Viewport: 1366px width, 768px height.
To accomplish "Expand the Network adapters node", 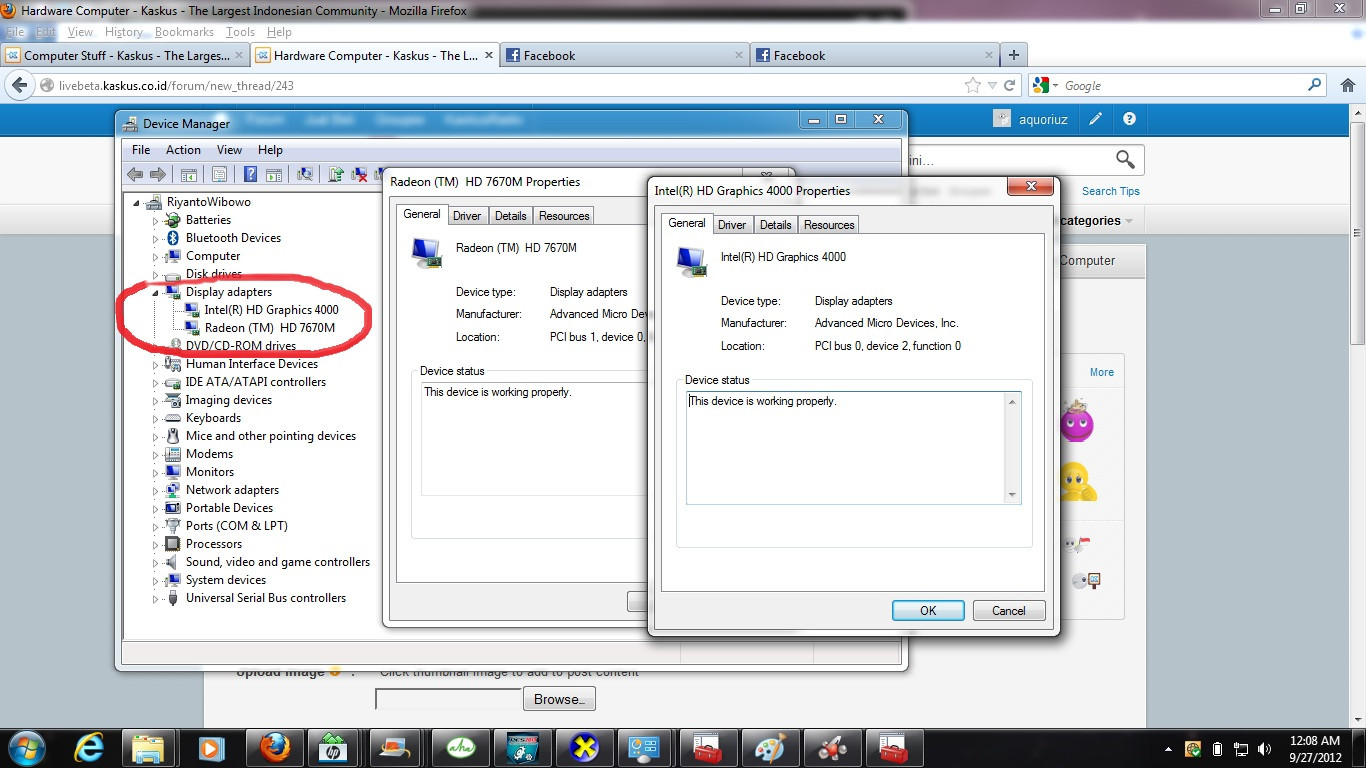I will click(x=155, y=491).
